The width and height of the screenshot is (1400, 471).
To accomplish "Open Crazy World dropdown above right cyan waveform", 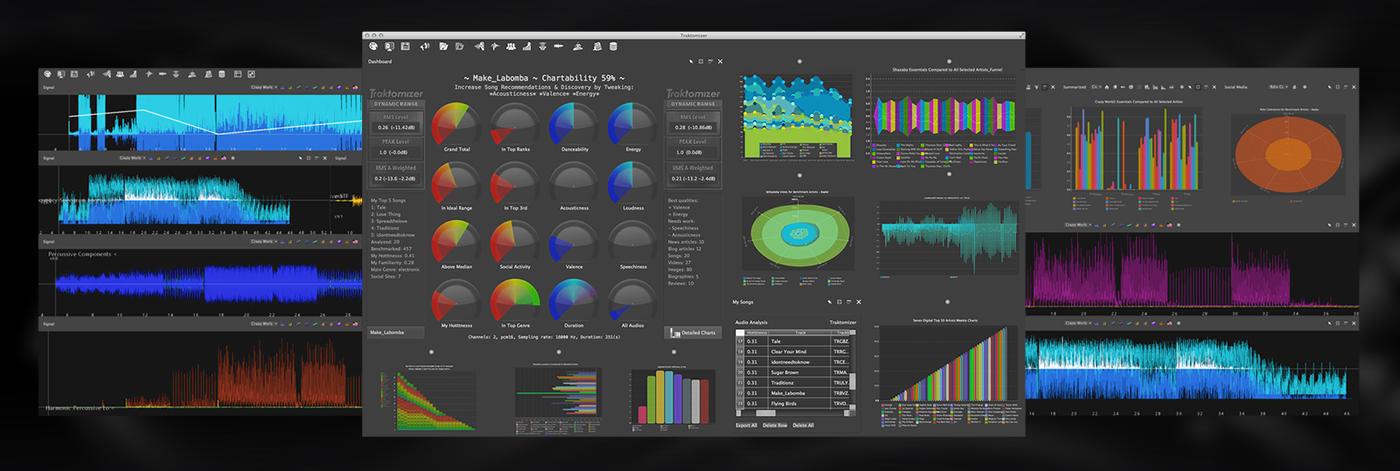I will coord(1080,323).
